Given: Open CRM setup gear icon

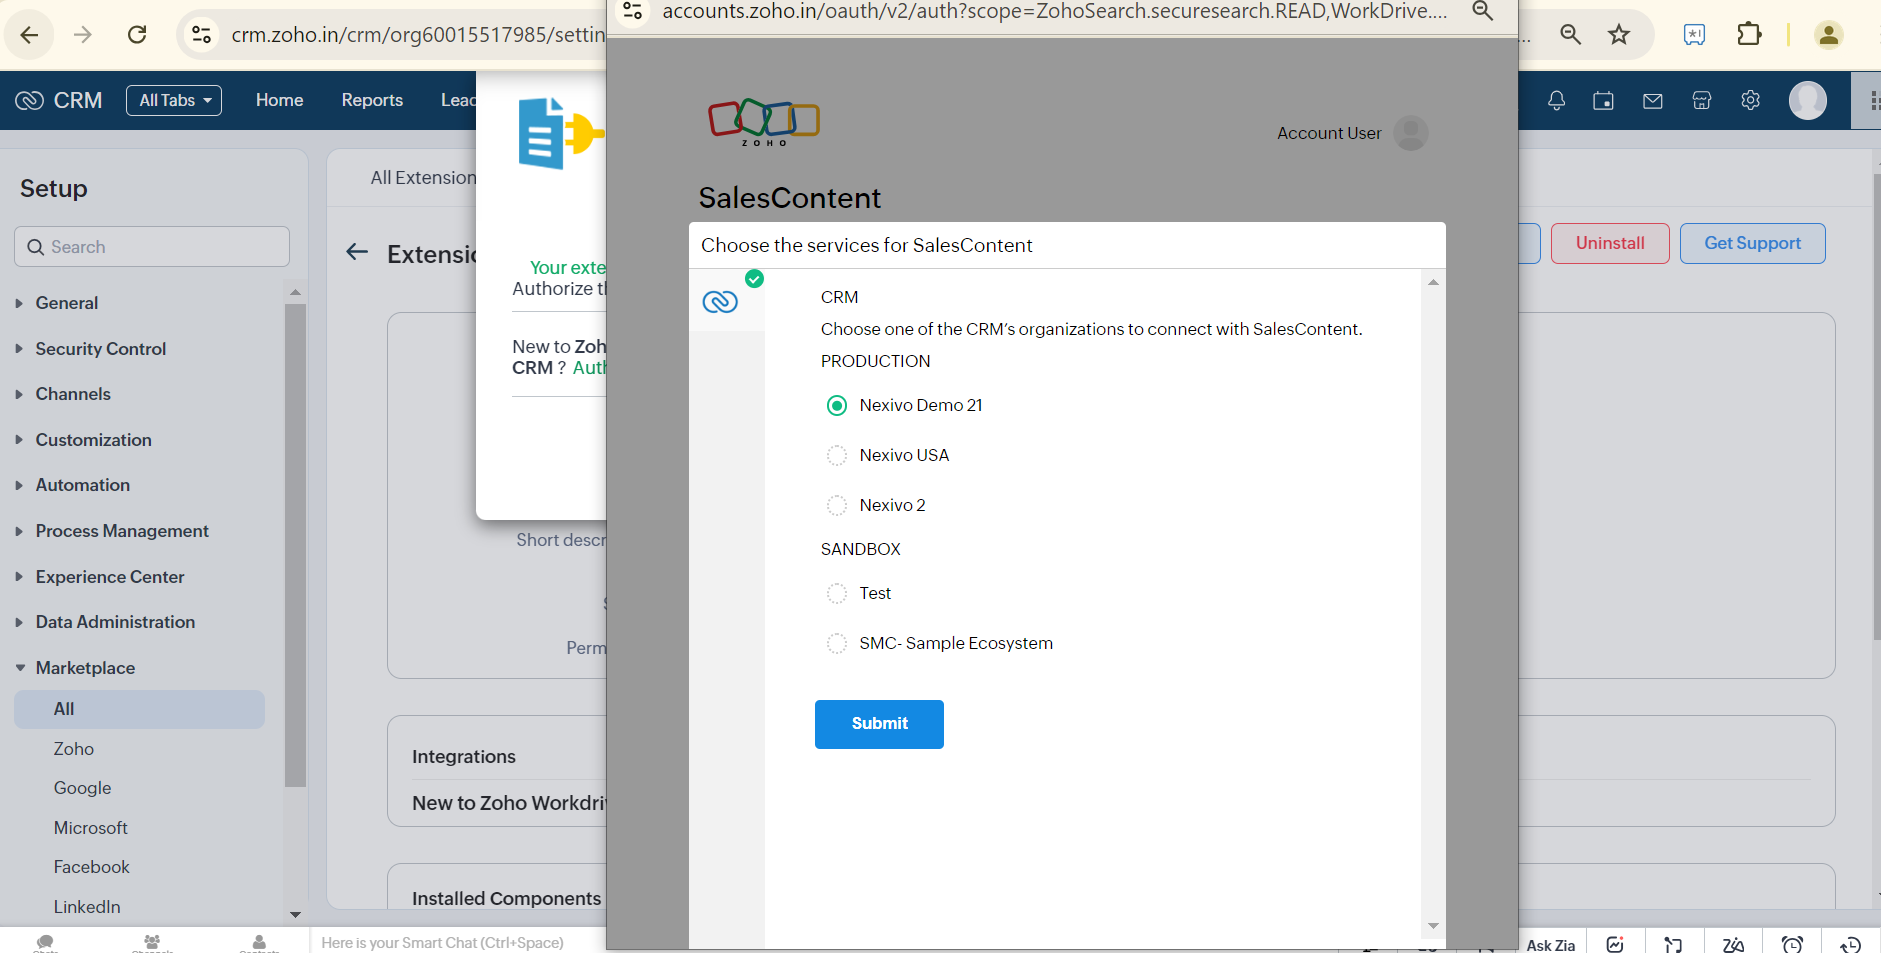Looking at the screenshot, I should pyautogui.click(x=1750, y=100).
